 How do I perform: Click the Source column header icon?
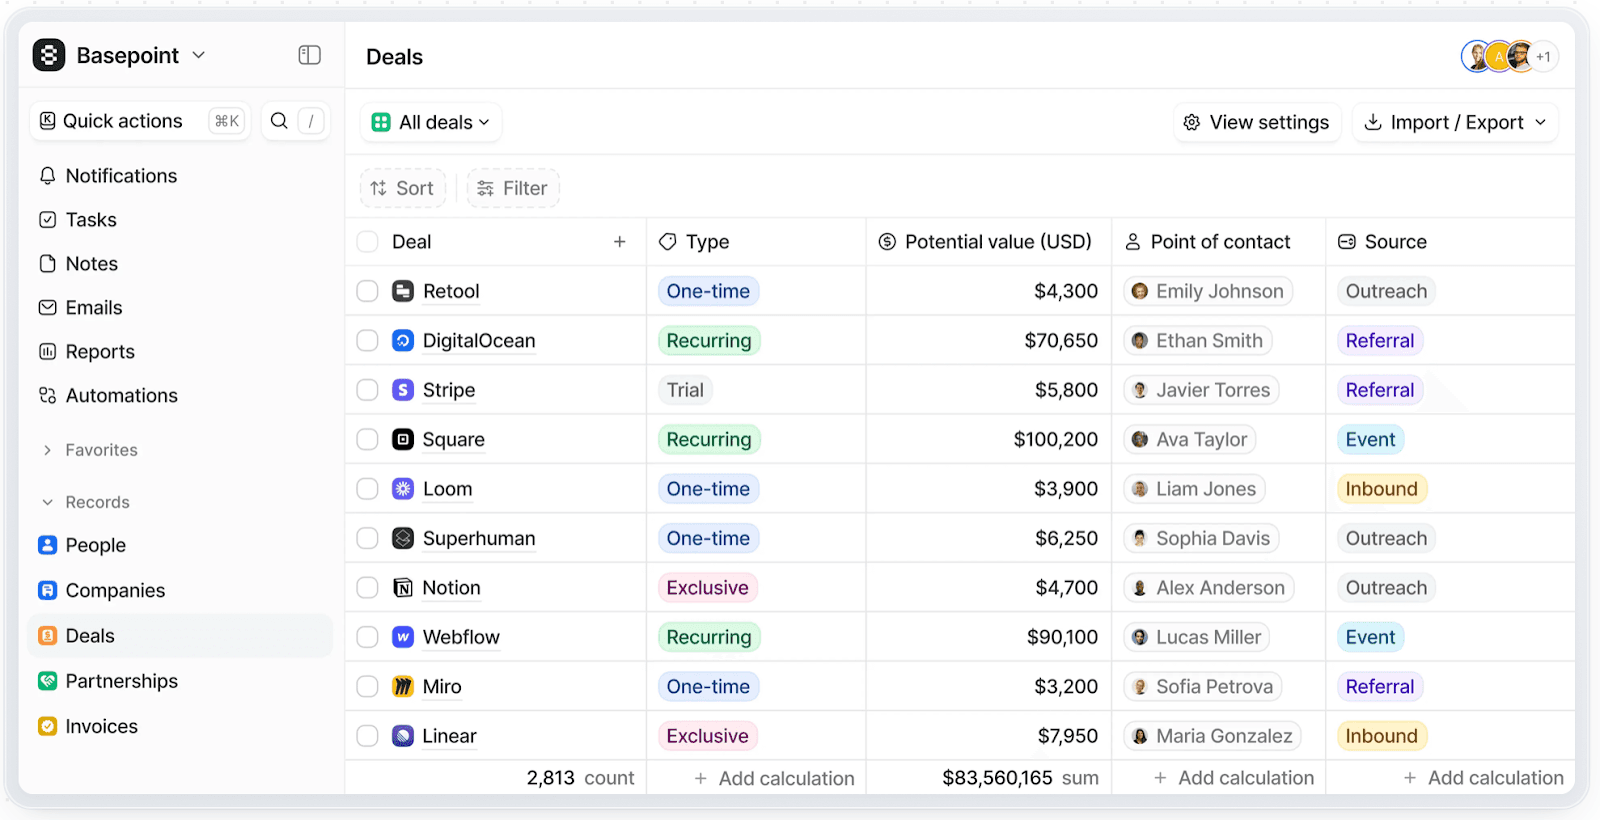(1347, 242)
